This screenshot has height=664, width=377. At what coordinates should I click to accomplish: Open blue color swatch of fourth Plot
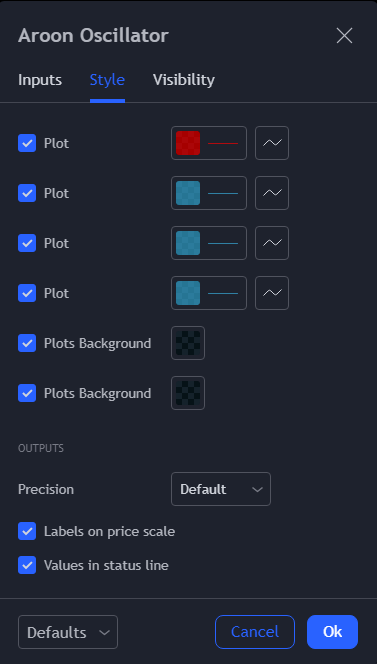click(209, 293)
